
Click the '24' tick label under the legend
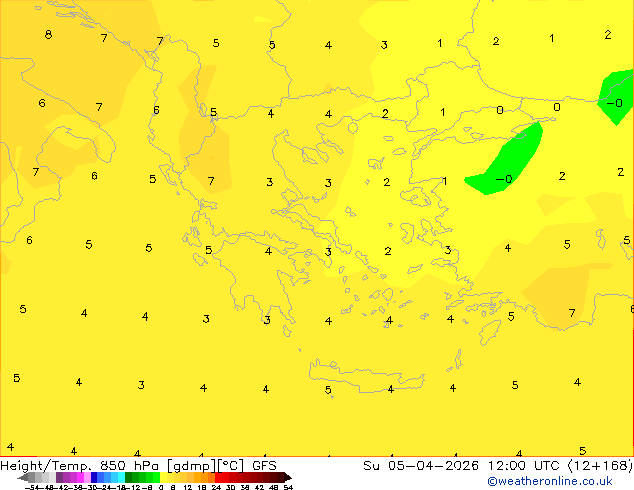[x=216, y=487]
